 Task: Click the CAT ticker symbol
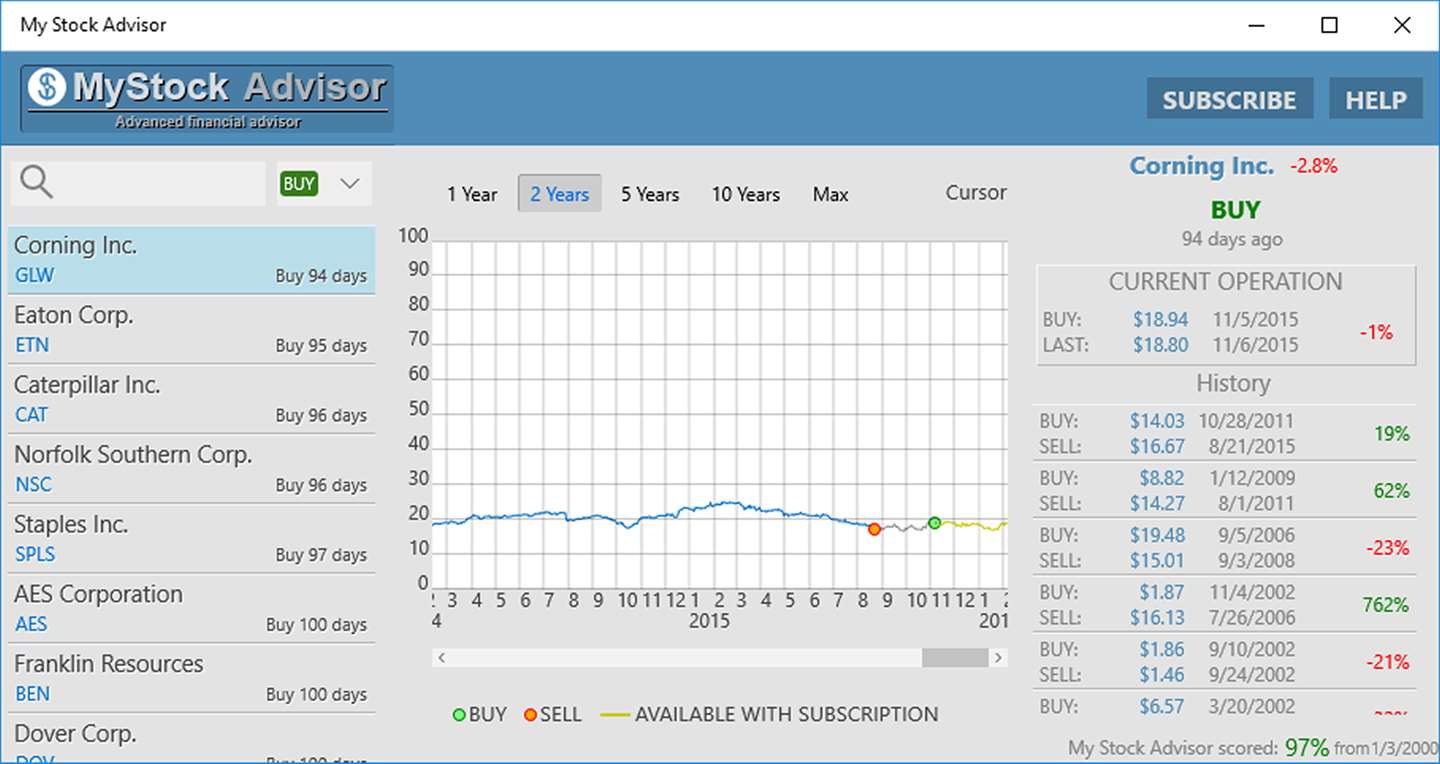[x=32, y=414]
